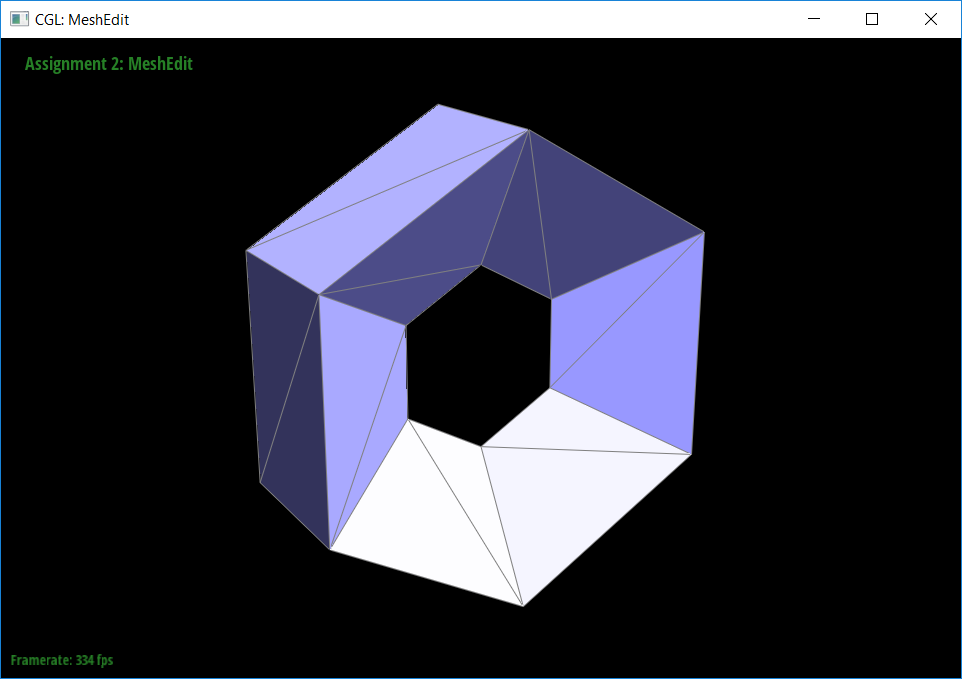This screenshot has width=962, height=679.
Task: Click the 'Framerate: 334 fps' status text
Action: (62, 660)
